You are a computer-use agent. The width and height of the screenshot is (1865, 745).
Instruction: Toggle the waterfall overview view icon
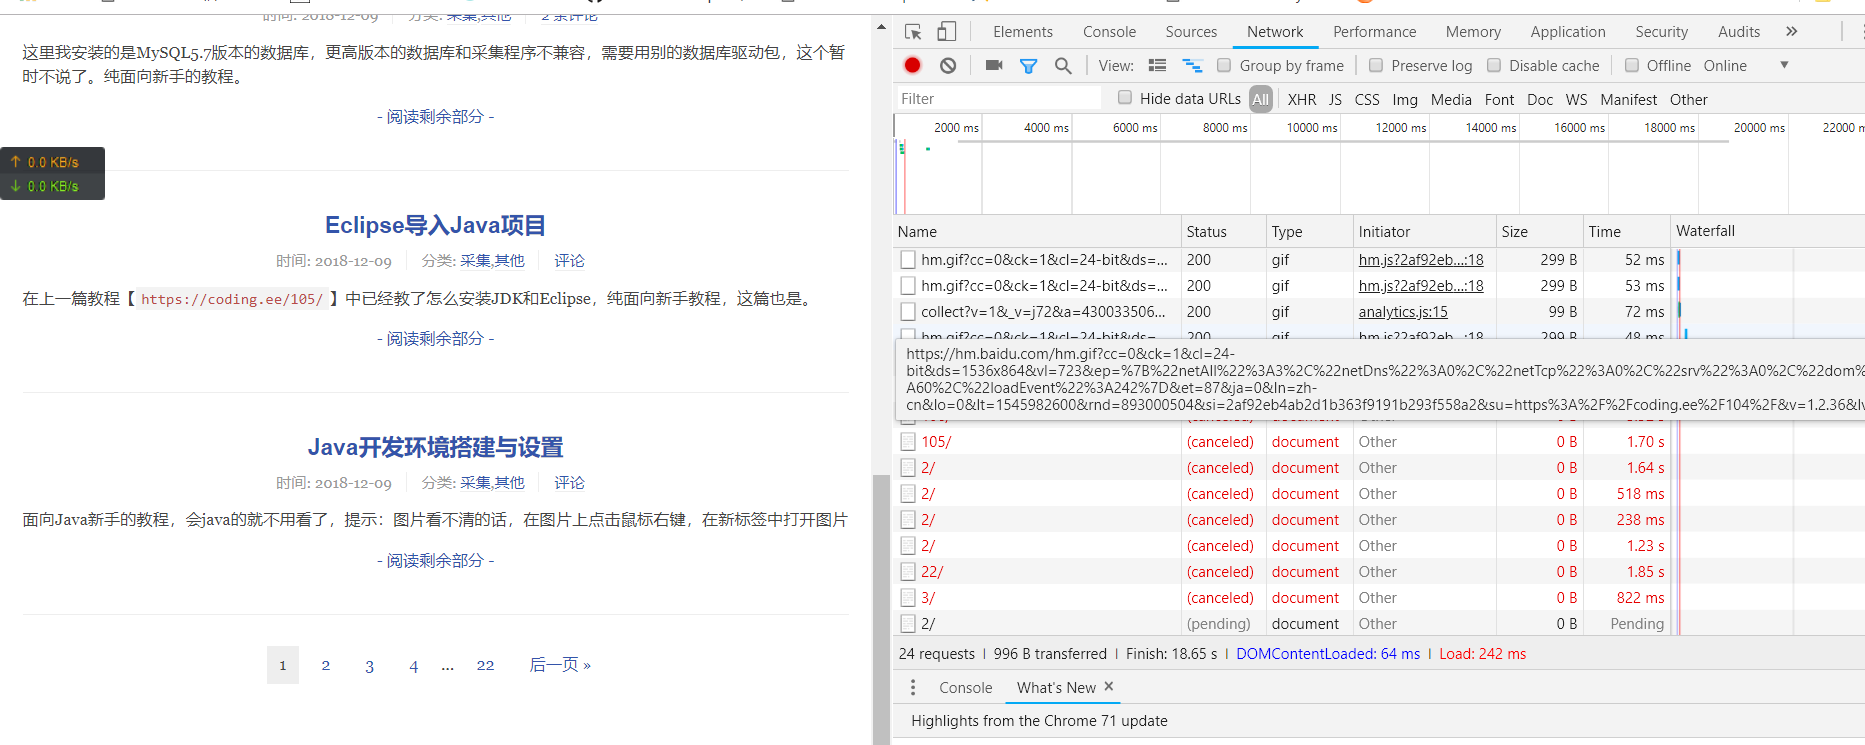[1192, 65]
